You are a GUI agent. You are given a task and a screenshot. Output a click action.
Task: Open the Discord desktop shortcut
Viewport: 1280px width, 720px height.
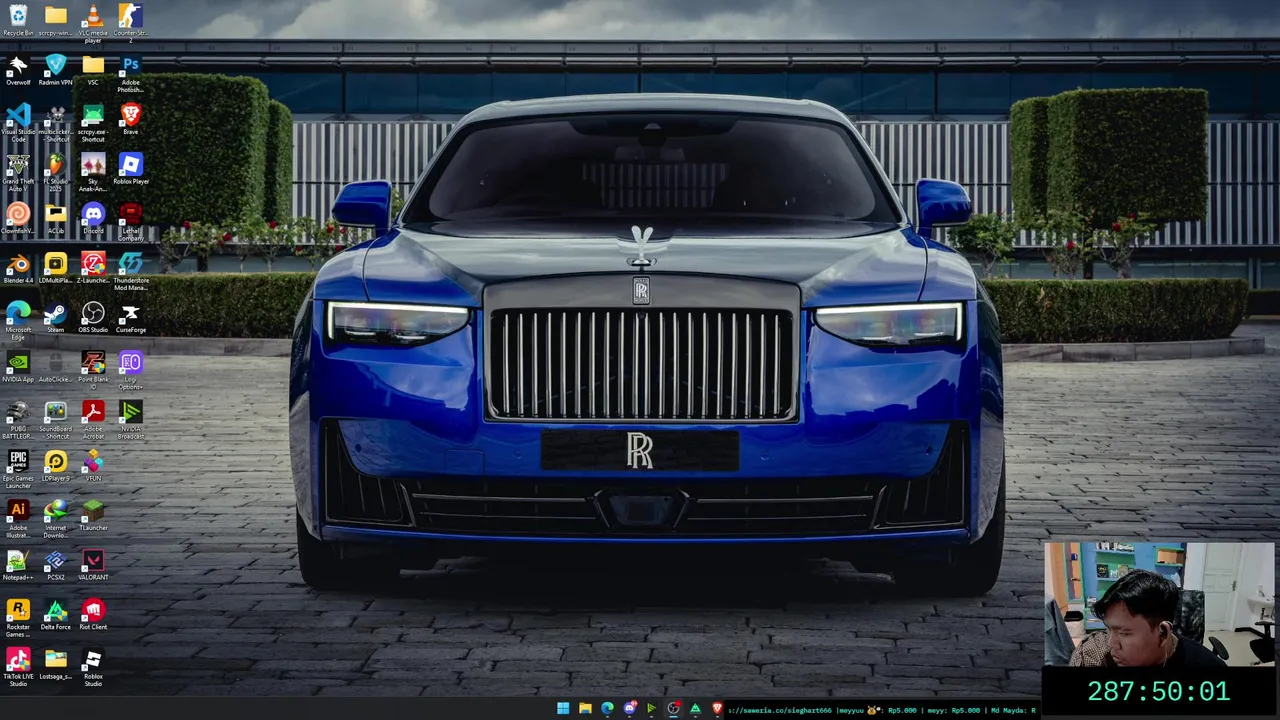click(93, 218)
